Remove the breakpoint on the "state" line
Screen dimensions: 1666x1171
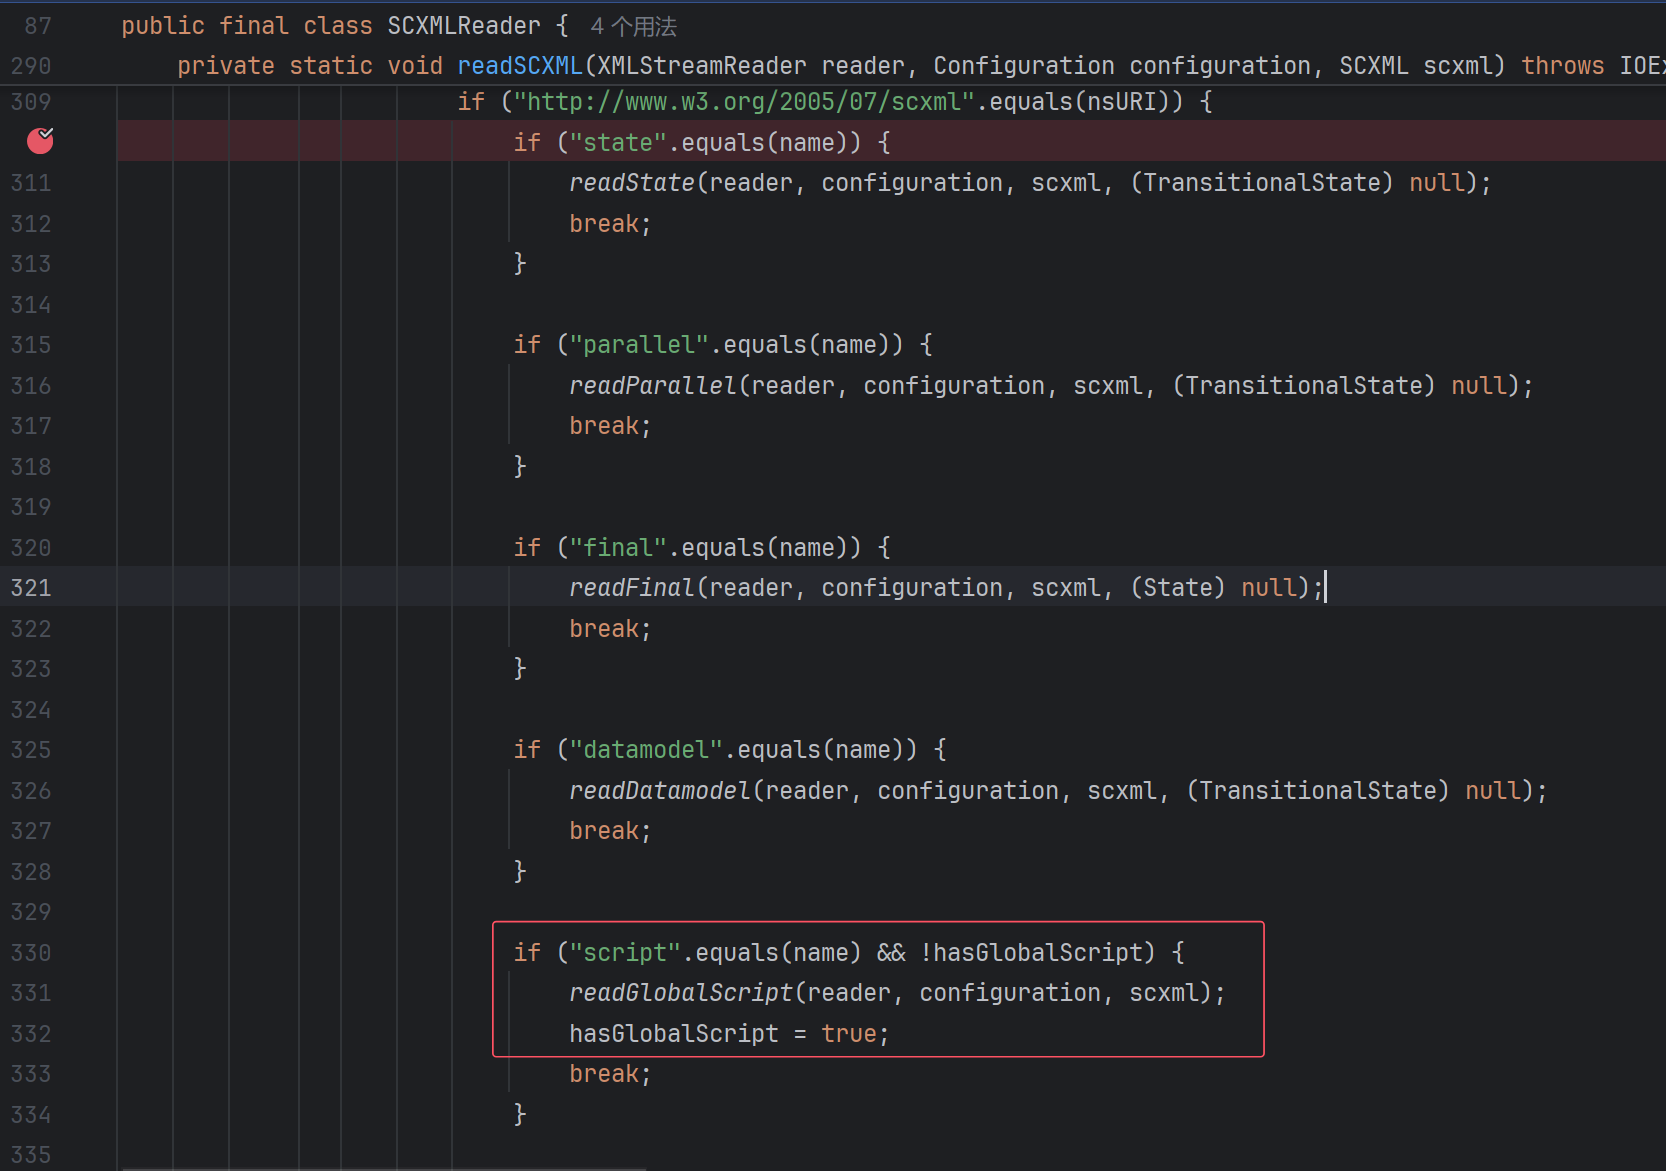coord(40,141)
